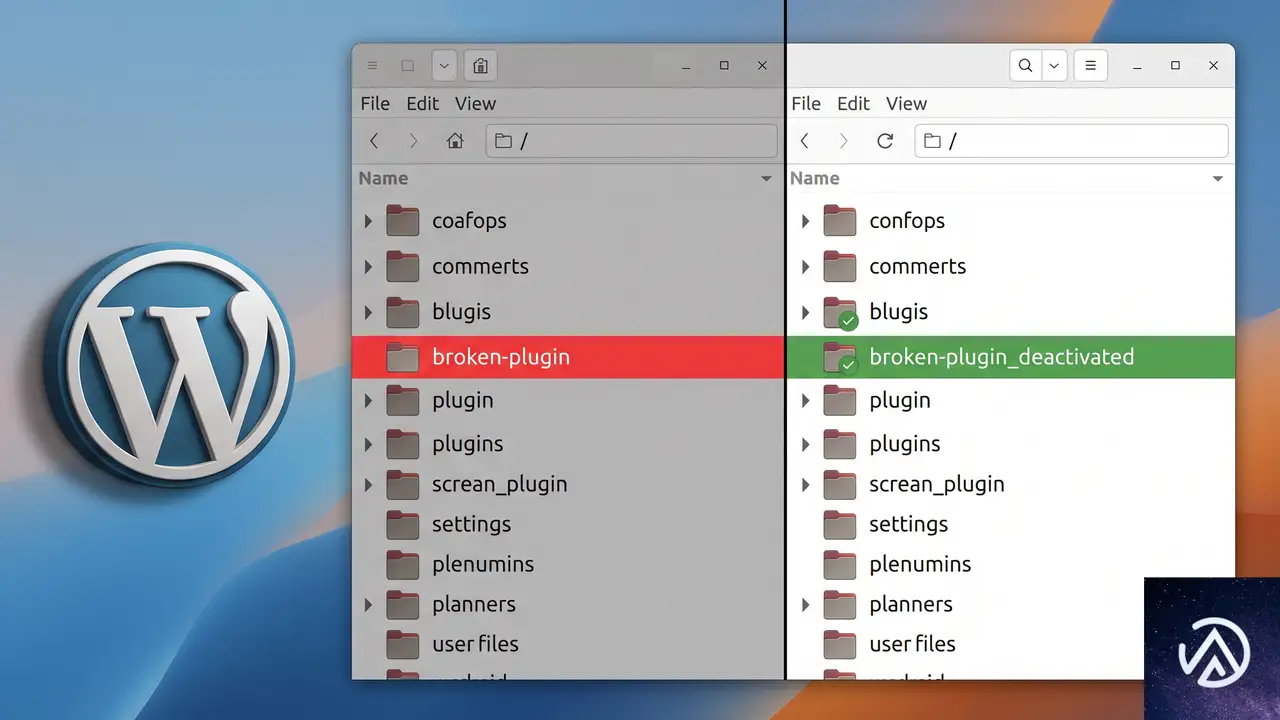Click the path field in right window

click(1071, 141)
